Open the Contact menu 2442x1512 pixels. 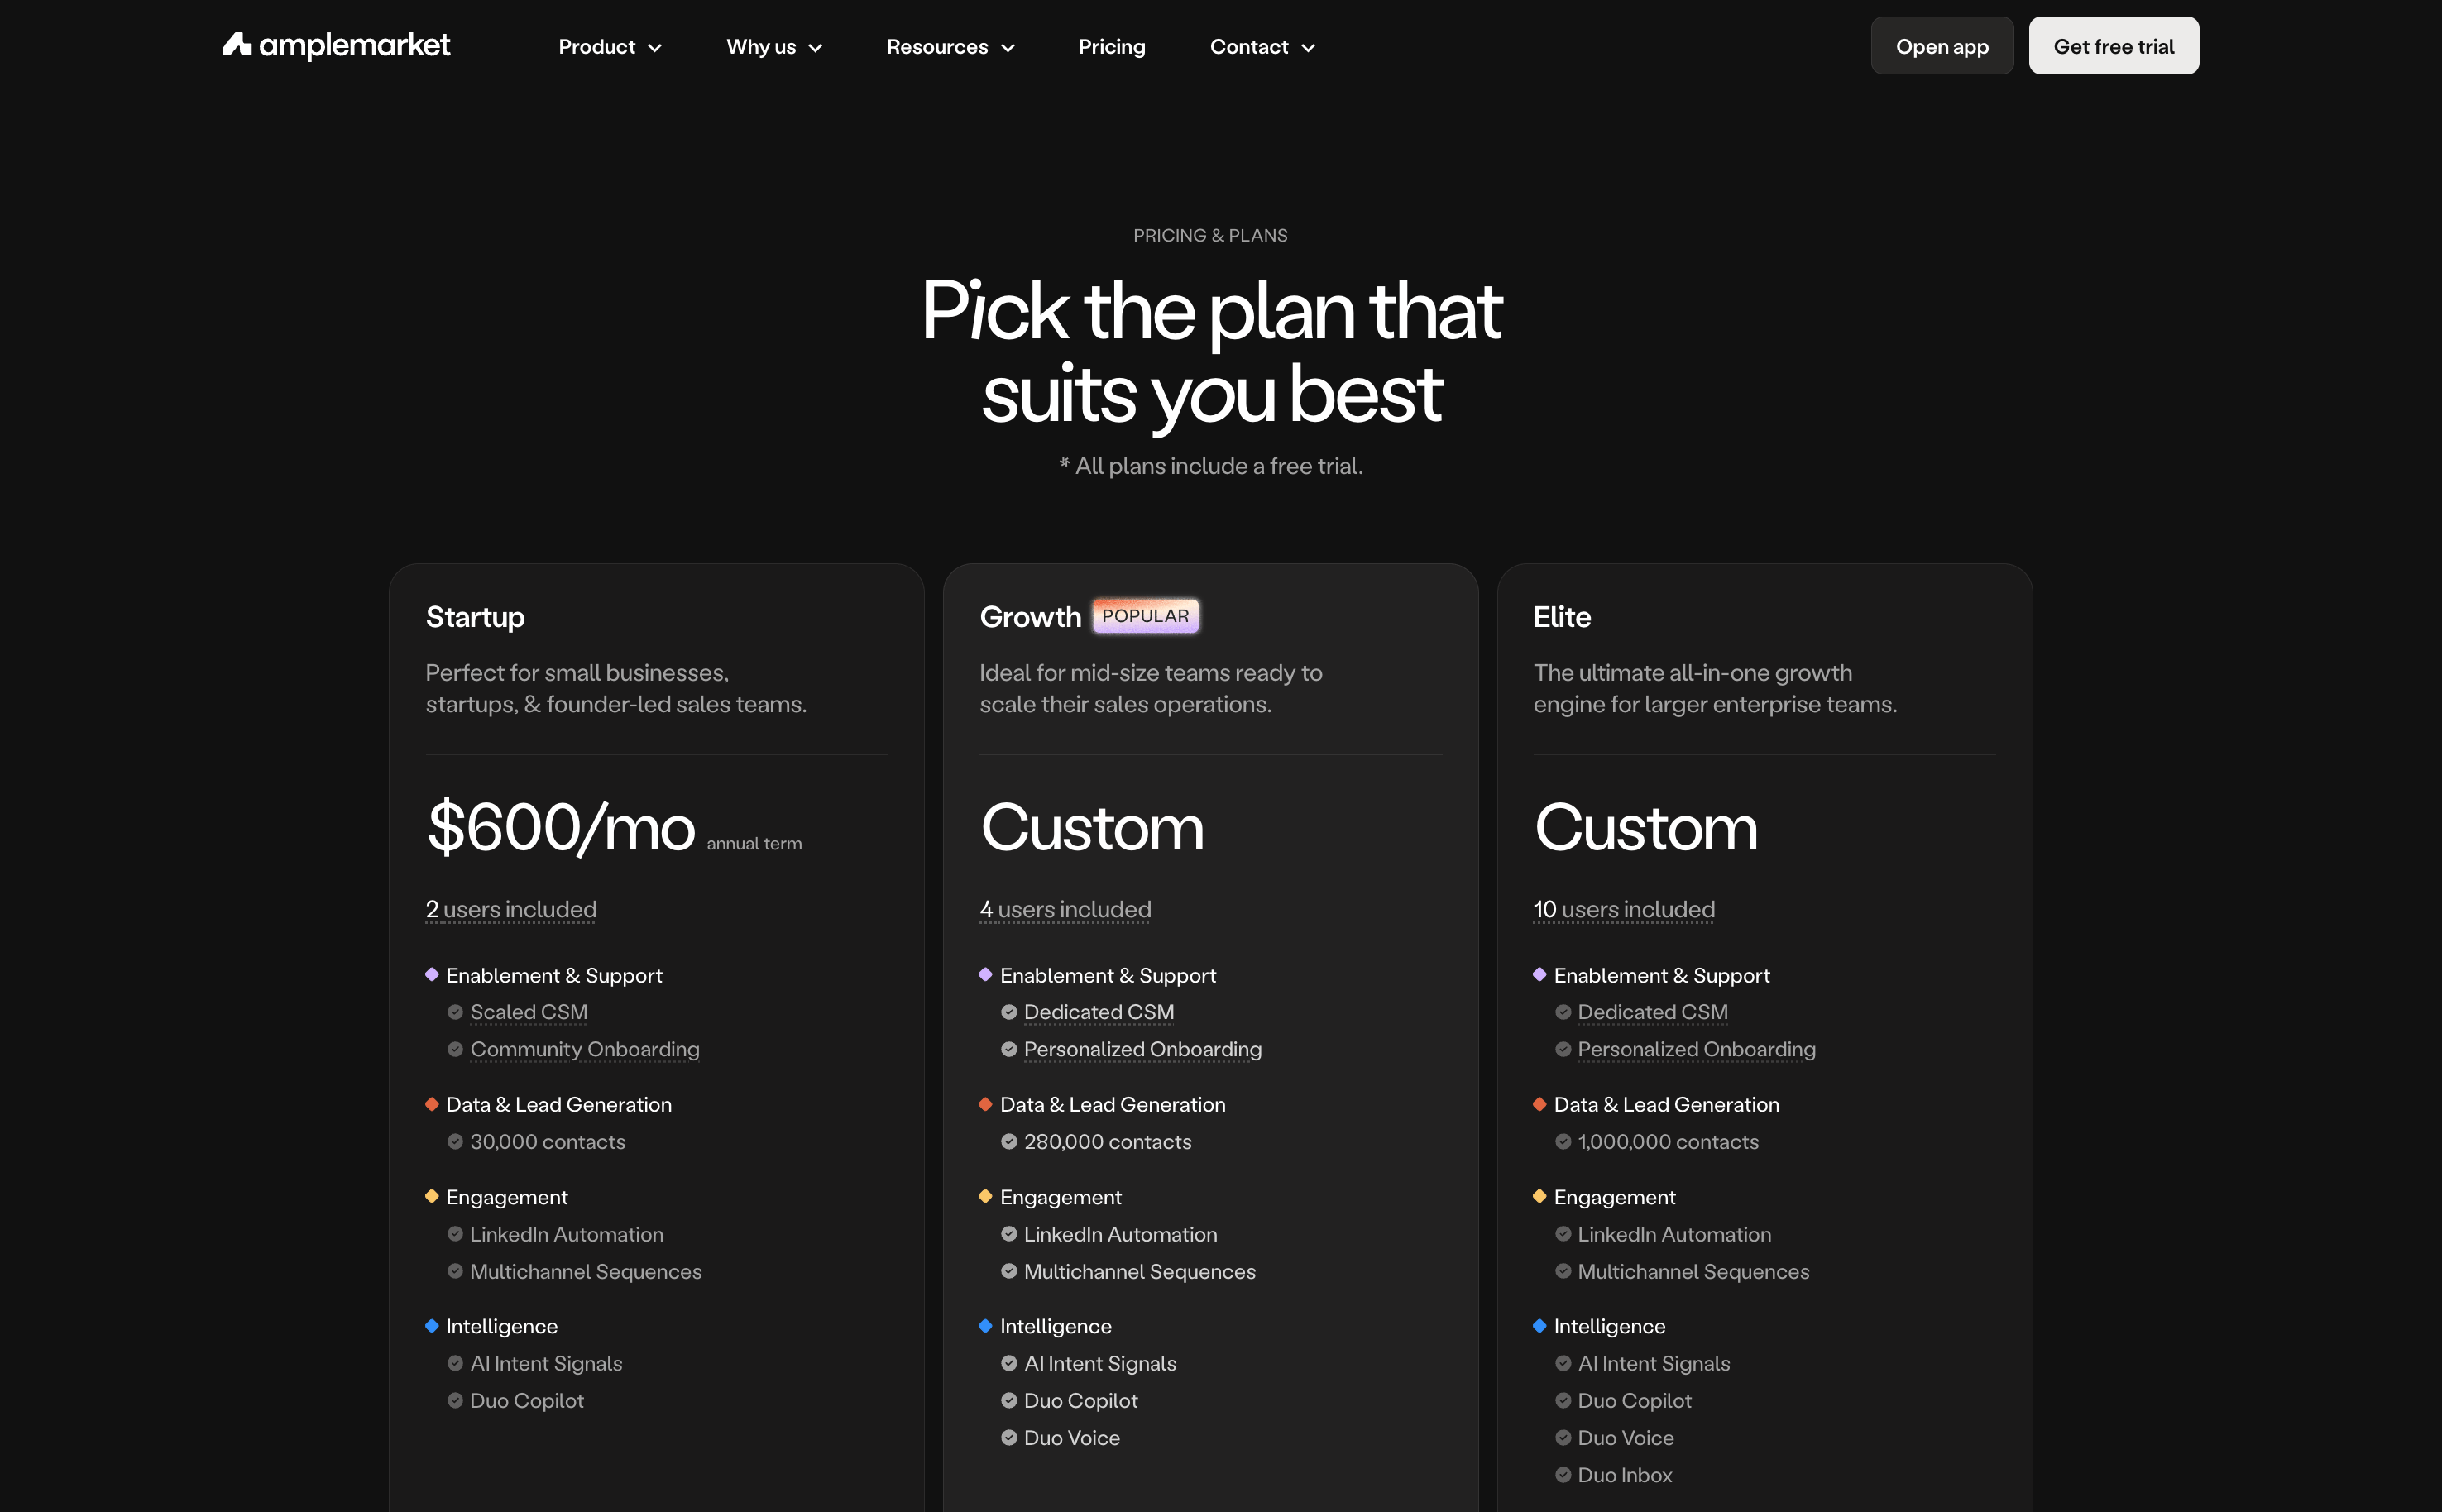(x=1261, y=47)
